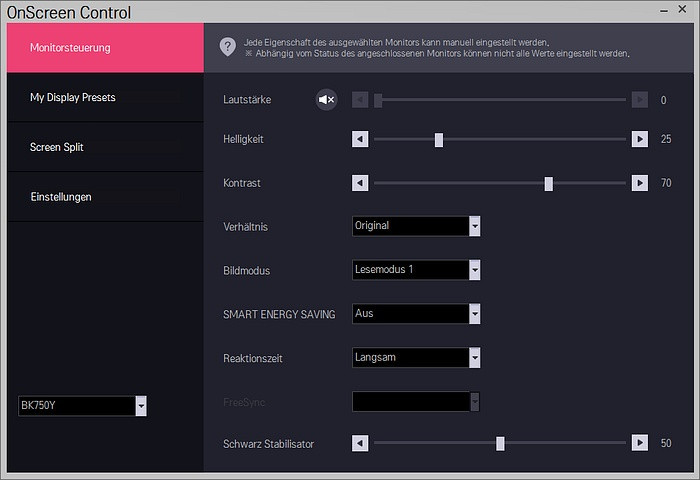Decrease Kontrast with the left arrow

360,183
